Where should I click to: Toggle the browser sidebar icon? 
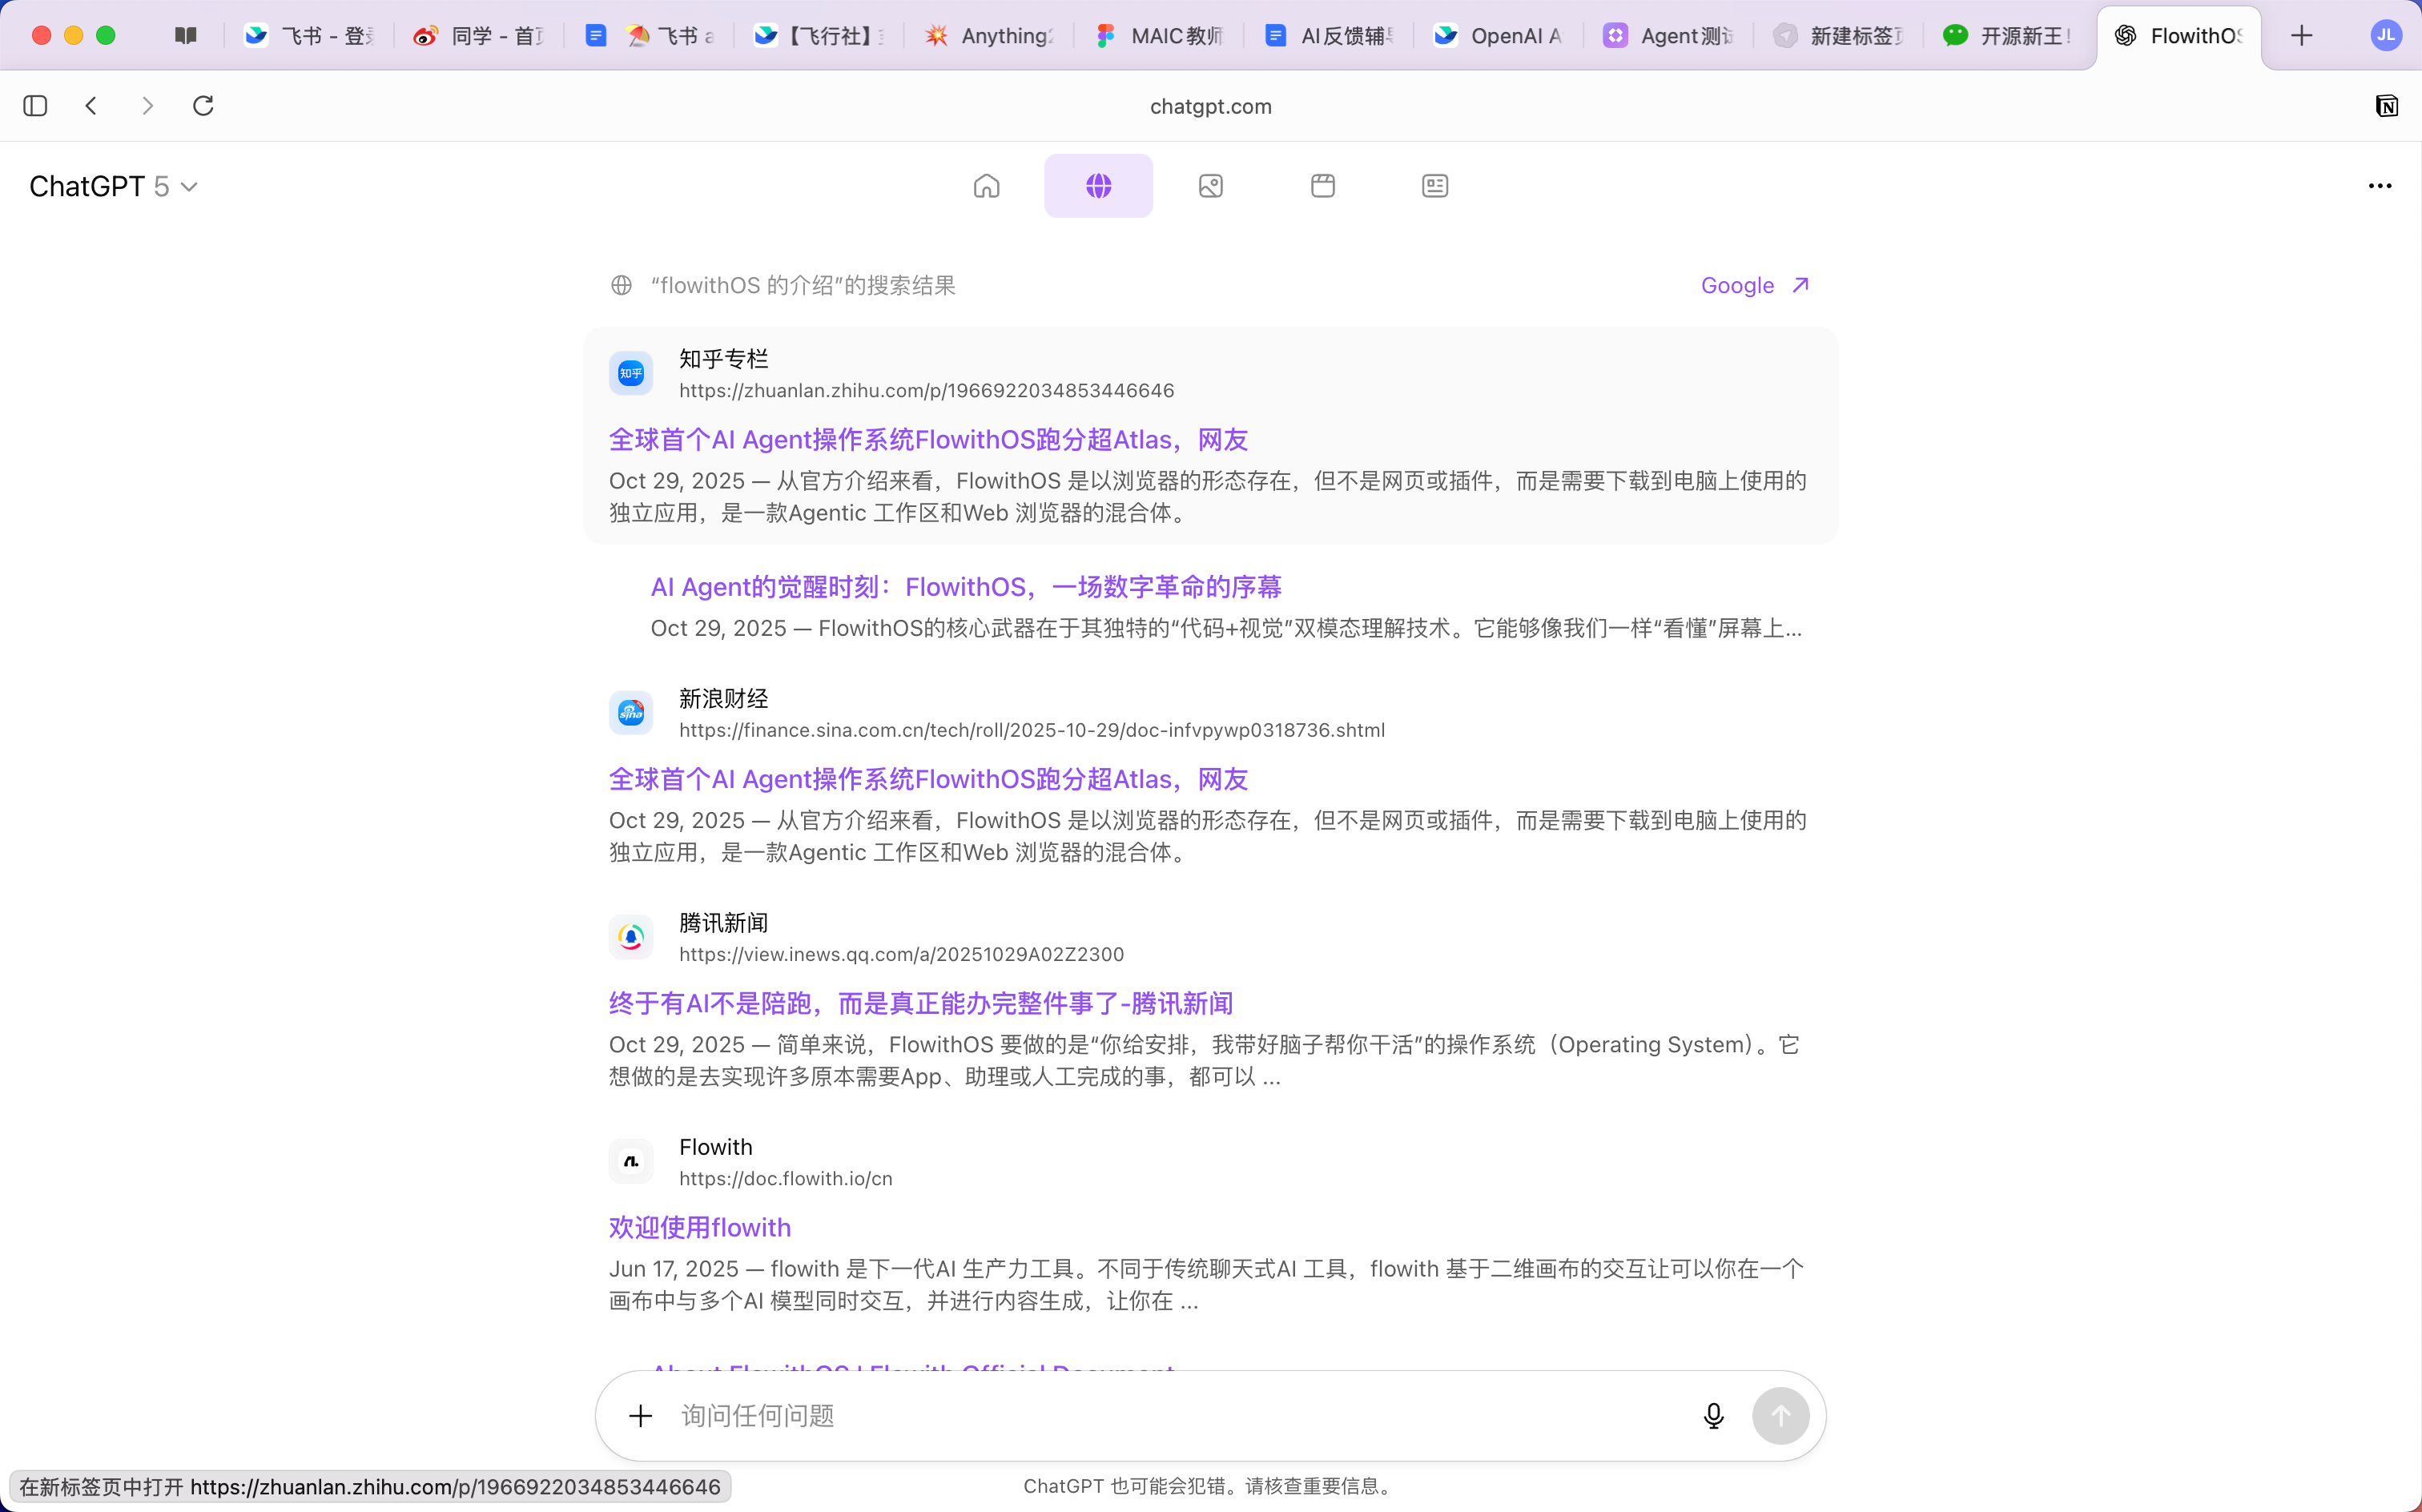click(35, 106)
